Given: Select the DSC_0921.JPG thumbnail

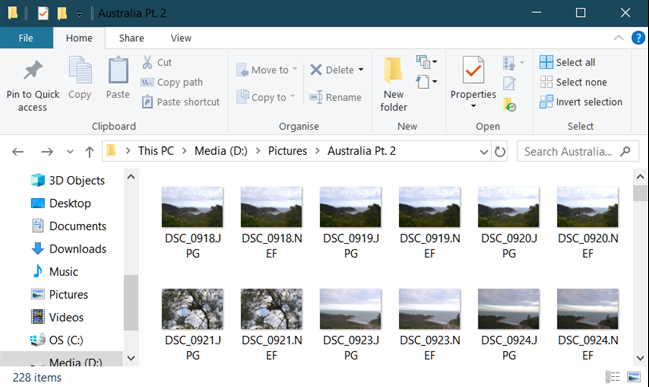Looking at the screenshot, I should pyautogui.click(x=192, y=322).
